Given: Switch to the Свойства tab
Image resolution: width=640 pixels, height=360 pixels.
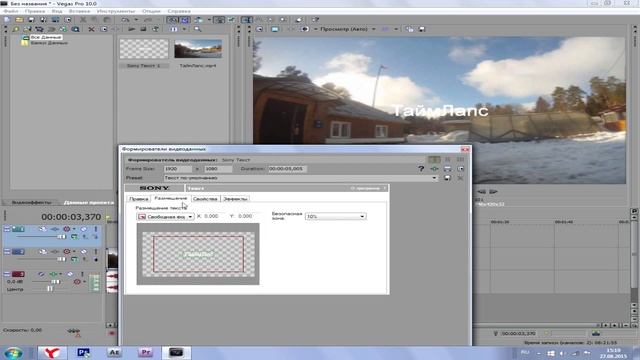Looking at the screenshot, I should (x=205, y=199).
